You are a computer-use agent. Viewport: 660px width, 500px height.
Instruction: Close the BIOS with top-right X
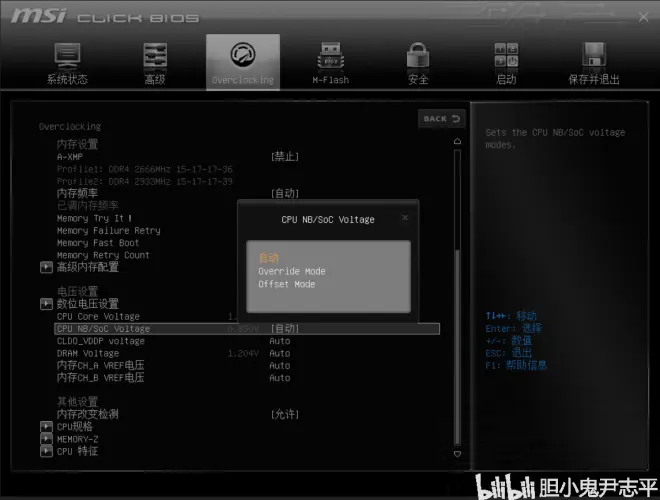(643, 17)
